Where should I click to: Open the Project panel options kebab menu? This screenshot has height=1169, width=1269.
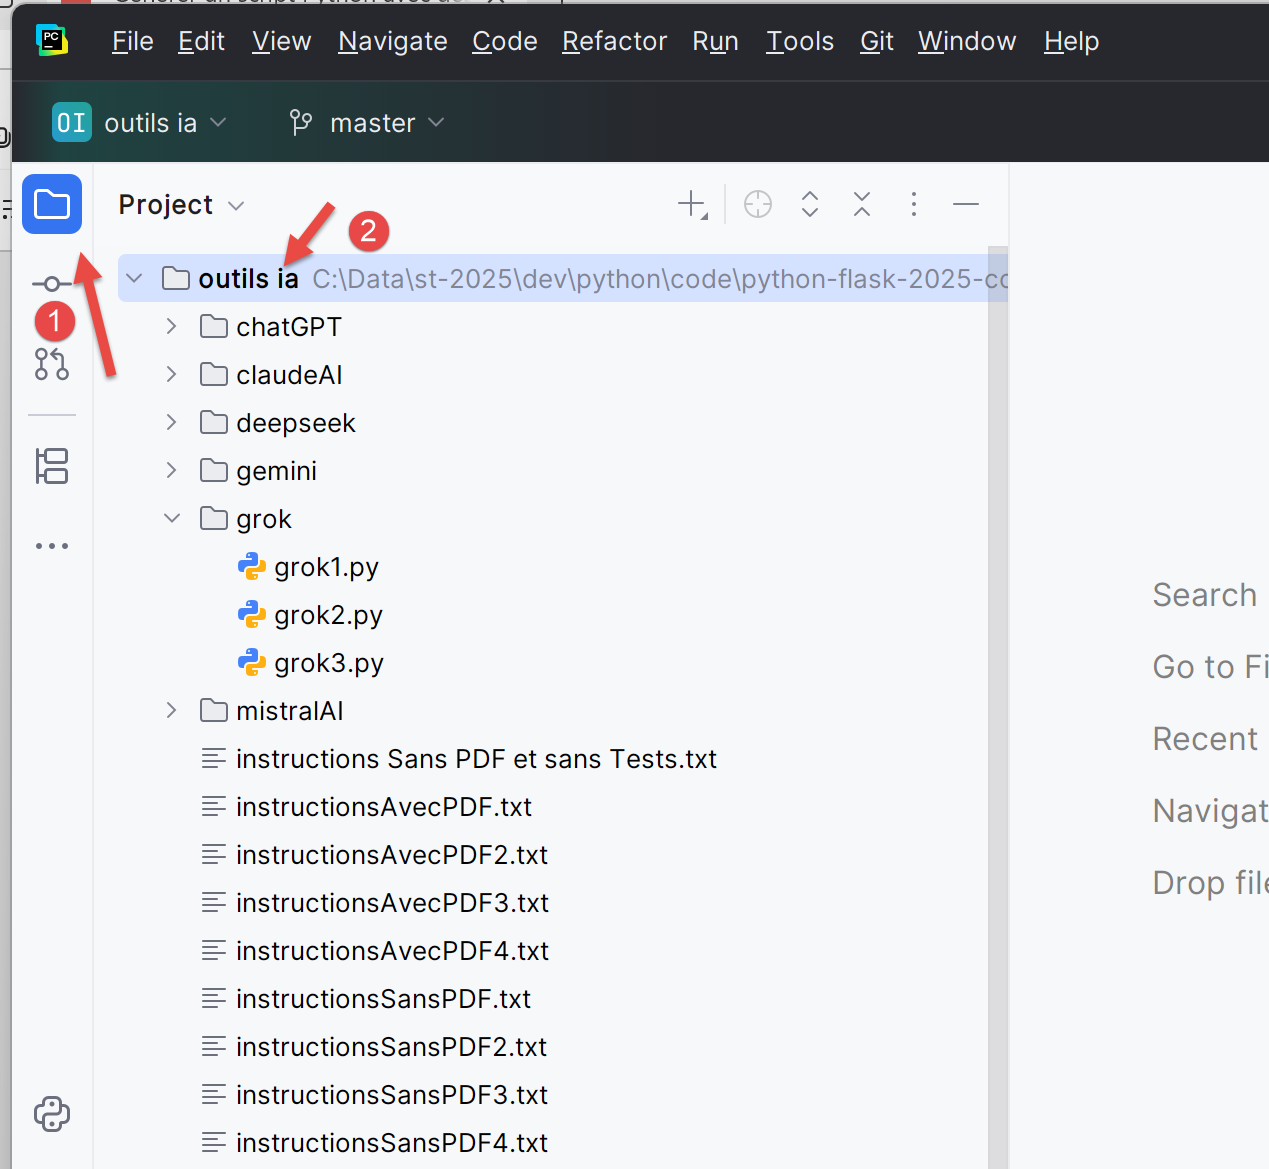pyautogui.click(x=913, y=204)
